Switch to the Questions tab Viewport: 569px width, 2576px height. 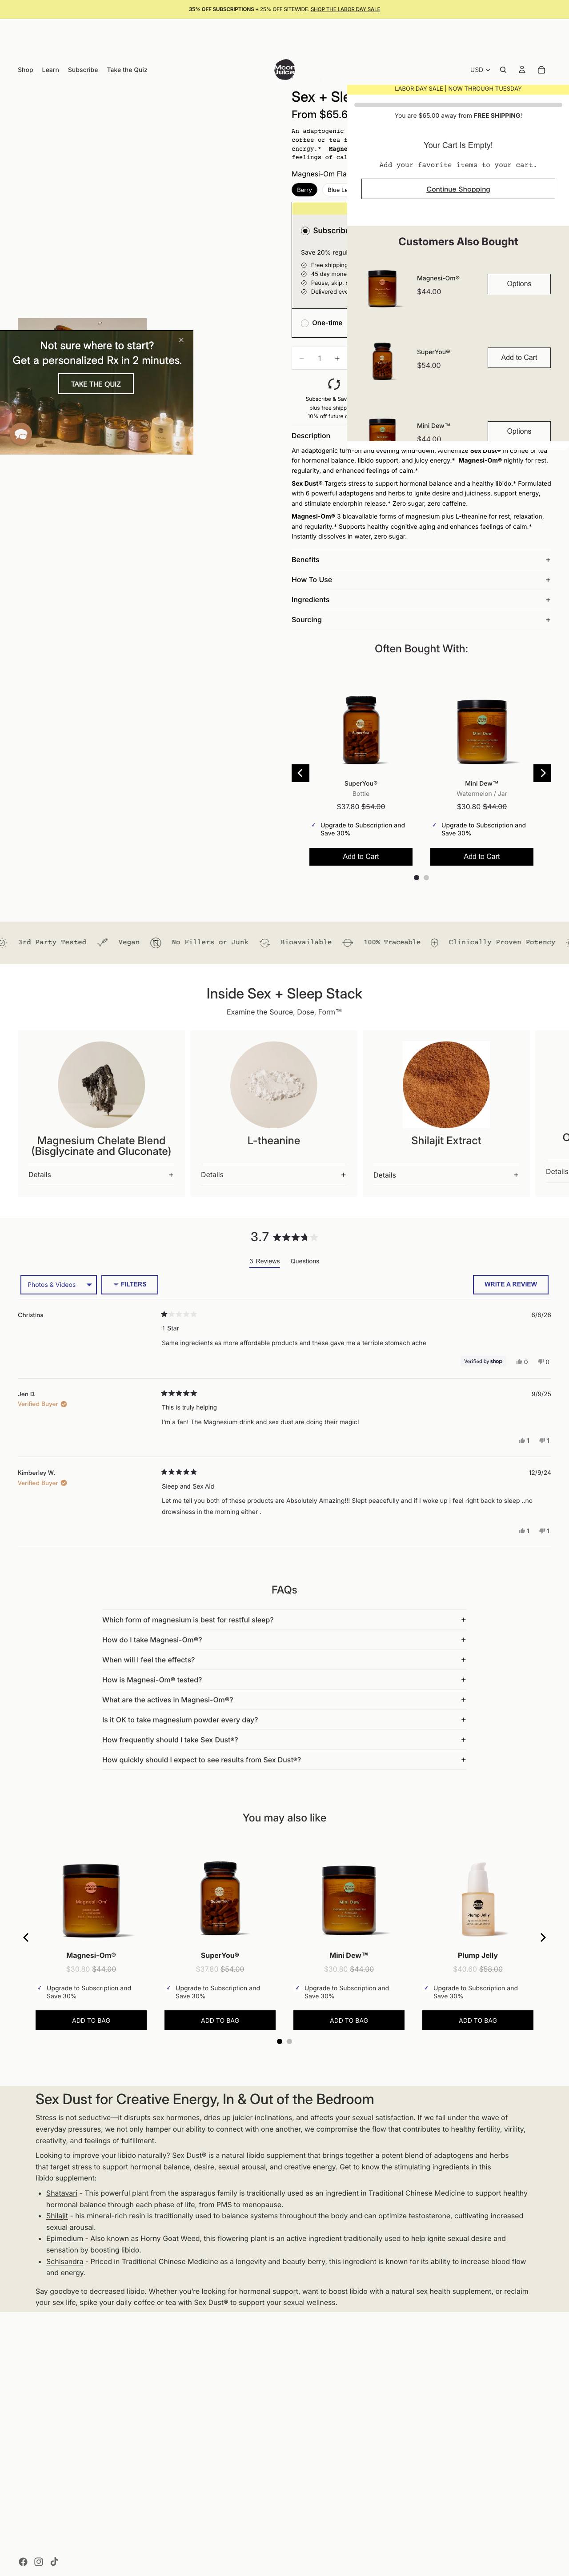(x=305, y=1261)
